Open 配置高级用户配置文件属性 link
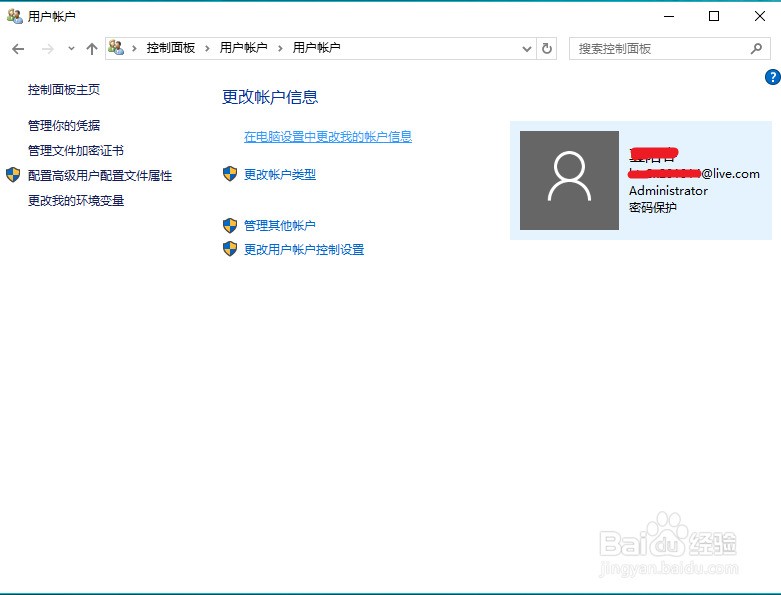Viewport: 781px width, 595px height. click(x=100, y=175)
